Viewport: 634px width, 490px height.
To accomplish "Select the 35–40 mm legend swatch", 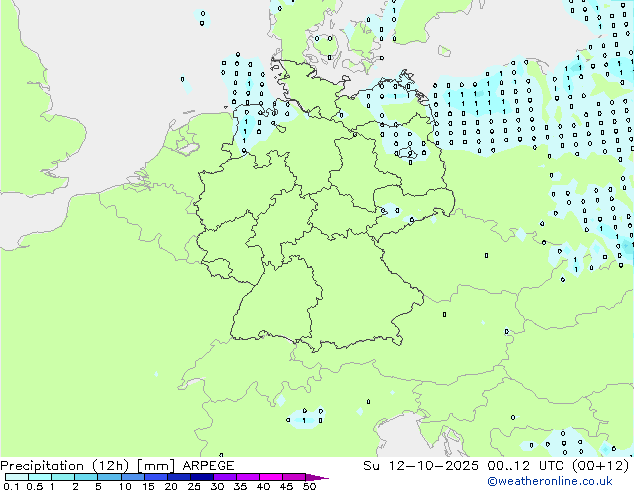I will pos(248,477).
